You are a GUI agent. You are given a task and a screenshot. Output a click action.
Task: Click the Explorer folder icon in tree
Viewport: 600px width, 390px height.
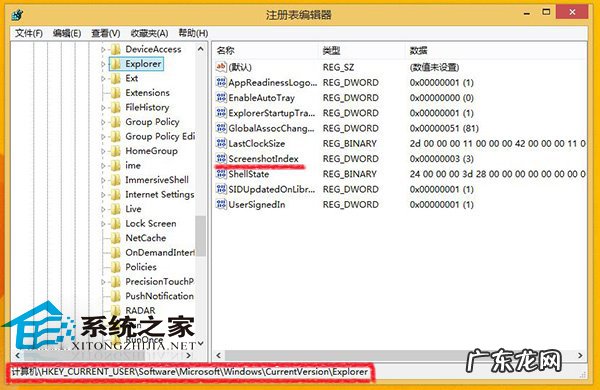click(115, 64)
